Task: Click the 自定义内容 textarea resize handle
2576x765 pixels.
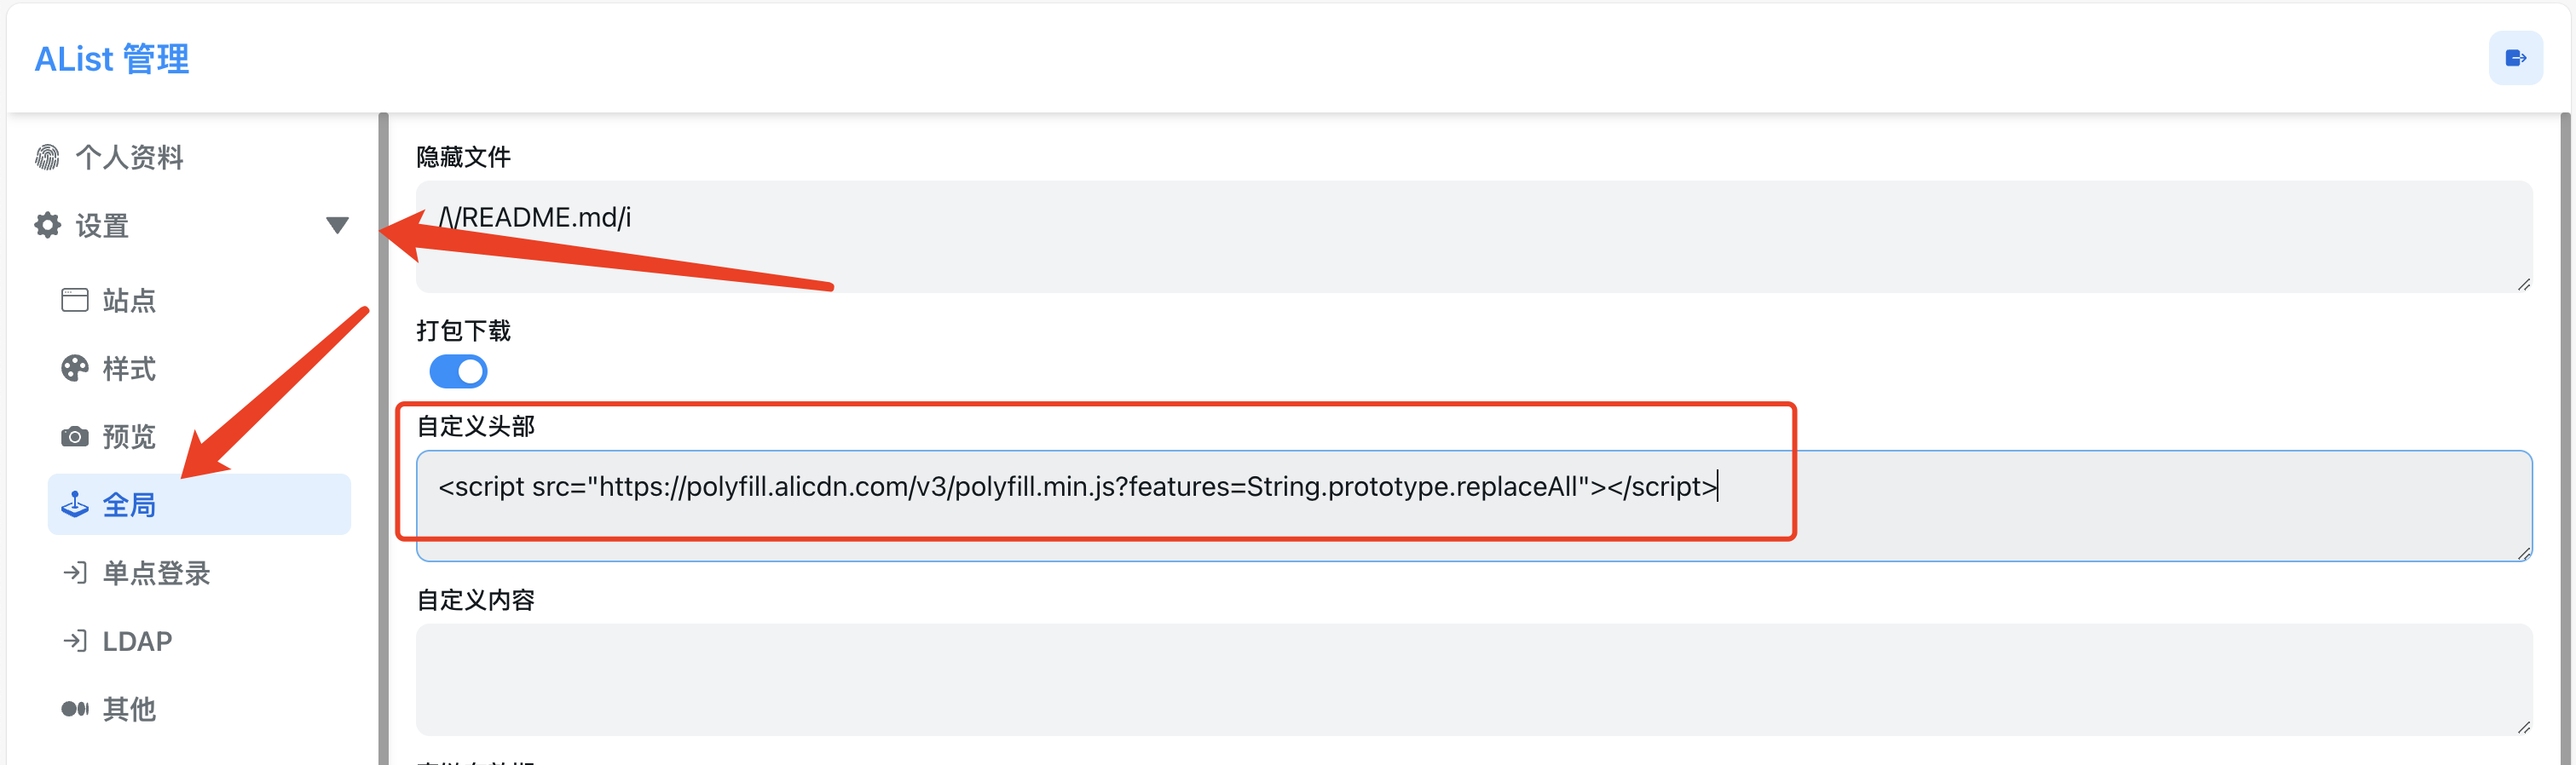Action: 2523,728
